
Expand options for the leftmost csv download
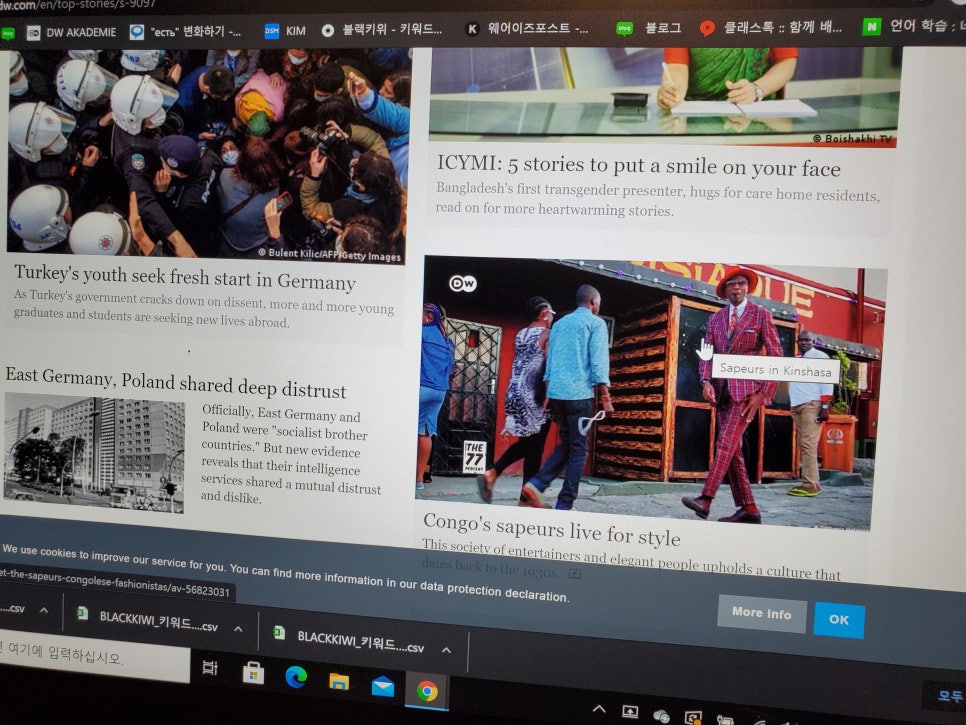point(44,610)
